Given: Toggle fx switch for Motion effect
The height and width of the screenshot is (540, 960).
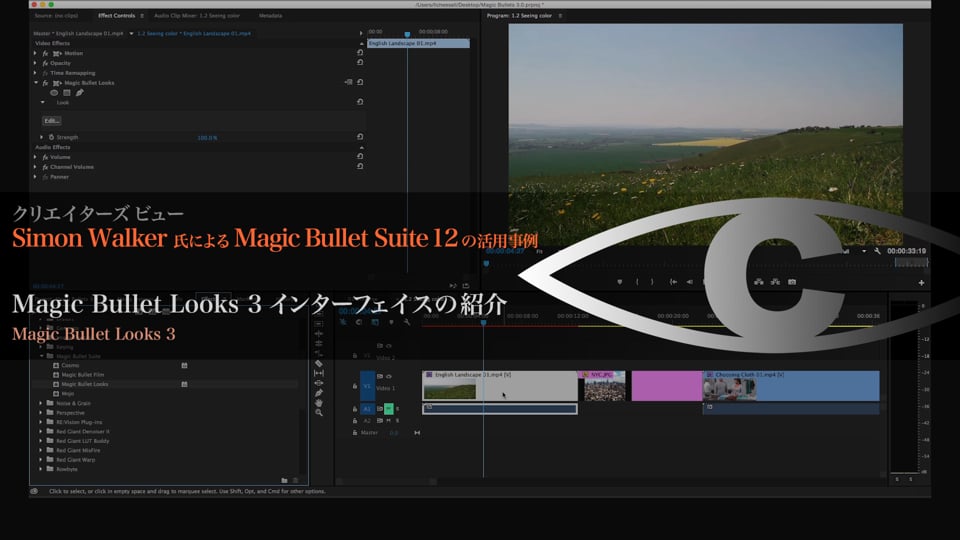Looking at the screenshot, I should [45, 53].
